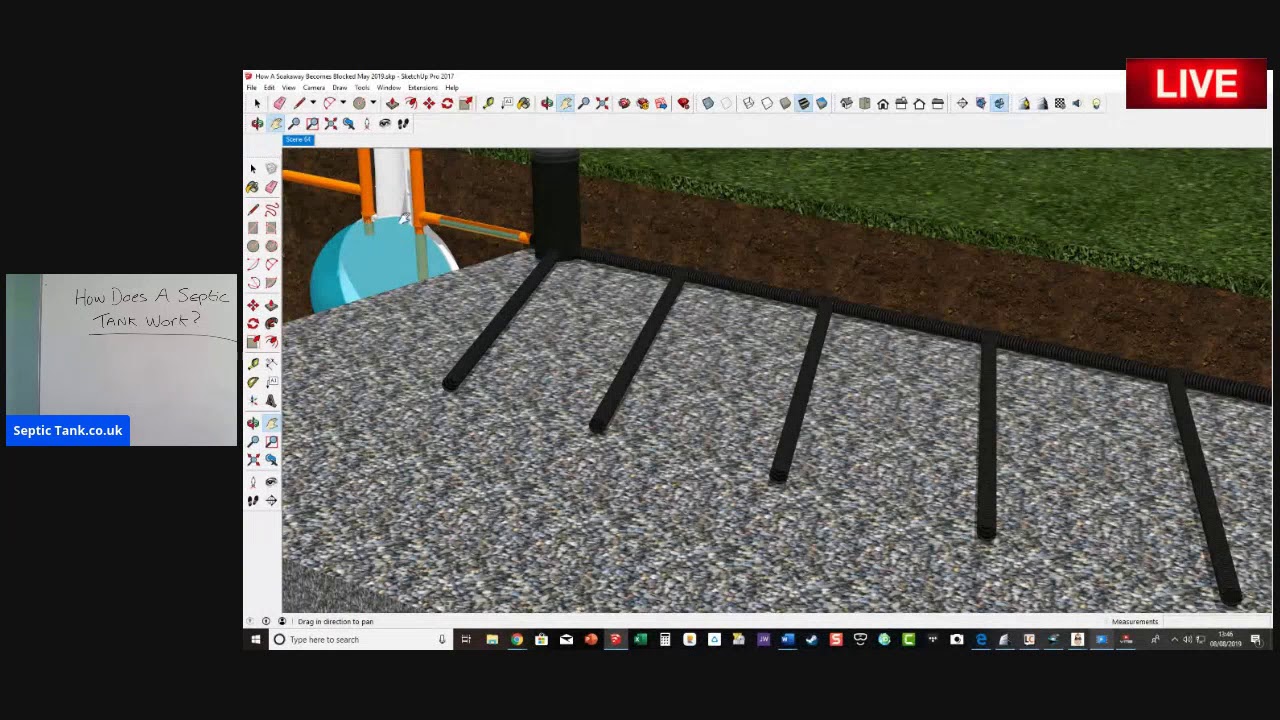Open the Draw menu

340,88
